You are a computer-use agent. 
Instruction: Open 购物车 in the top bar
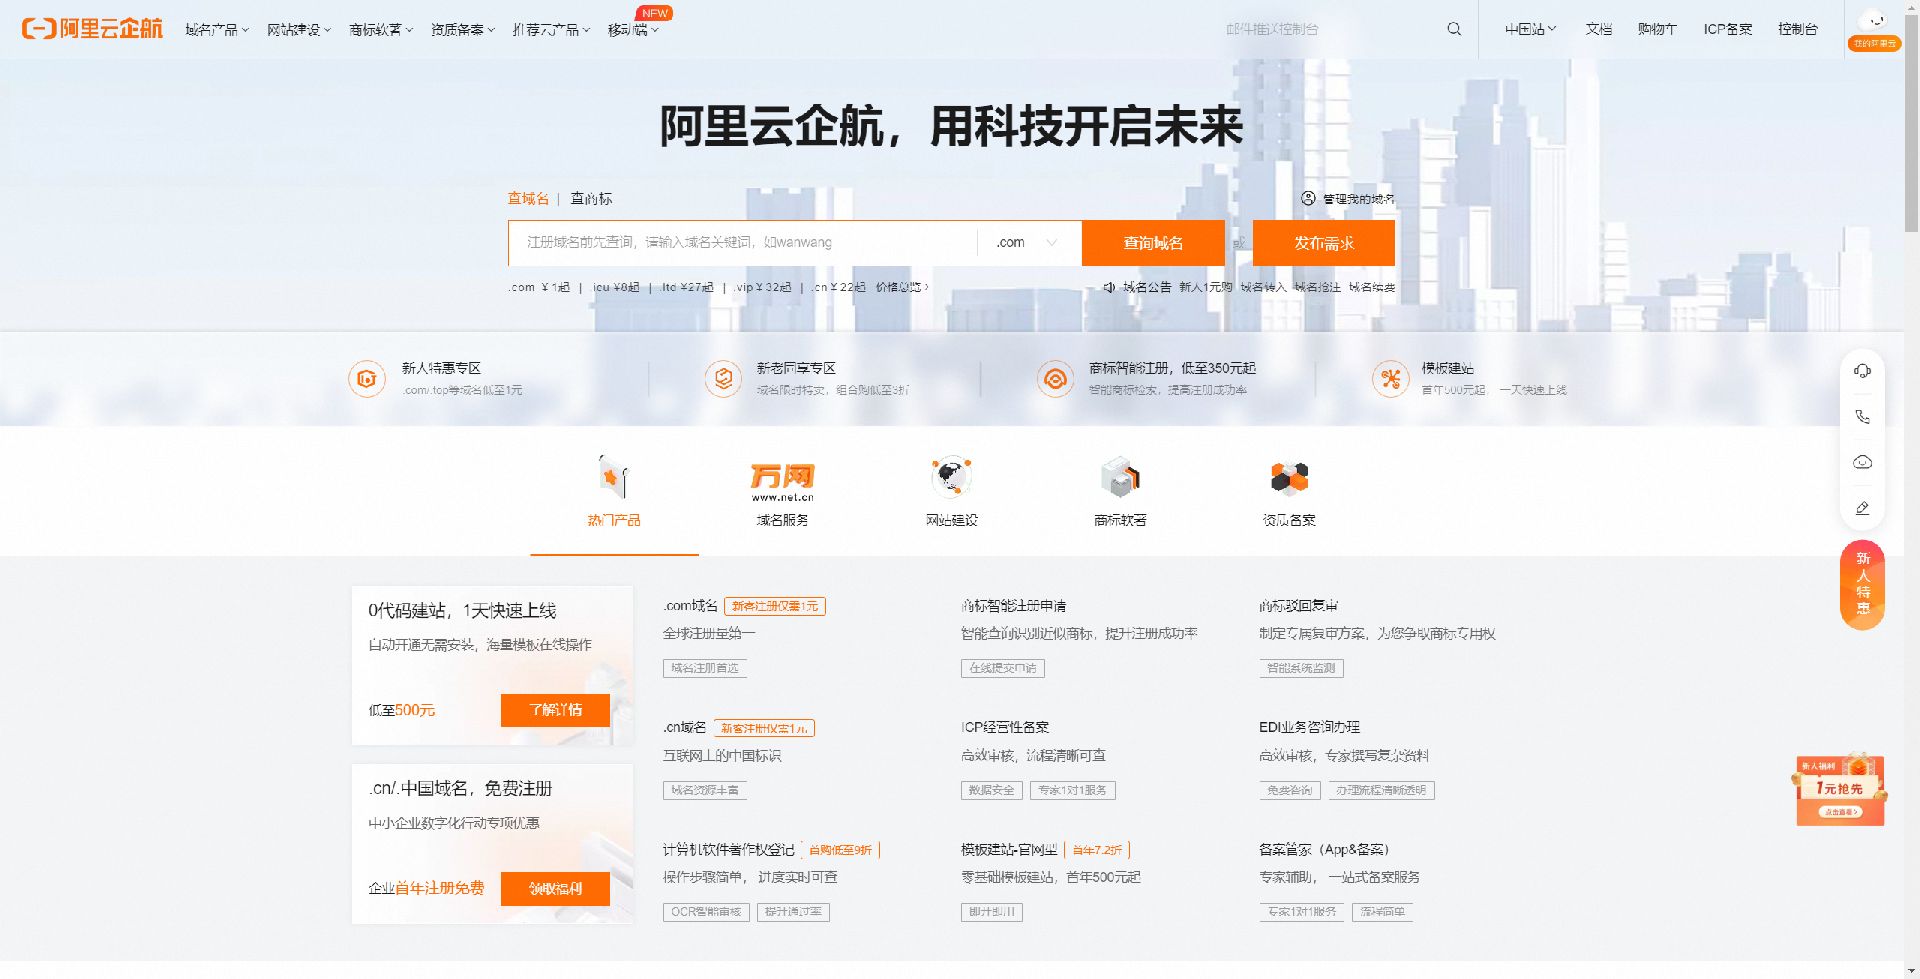click(1657, 29)
